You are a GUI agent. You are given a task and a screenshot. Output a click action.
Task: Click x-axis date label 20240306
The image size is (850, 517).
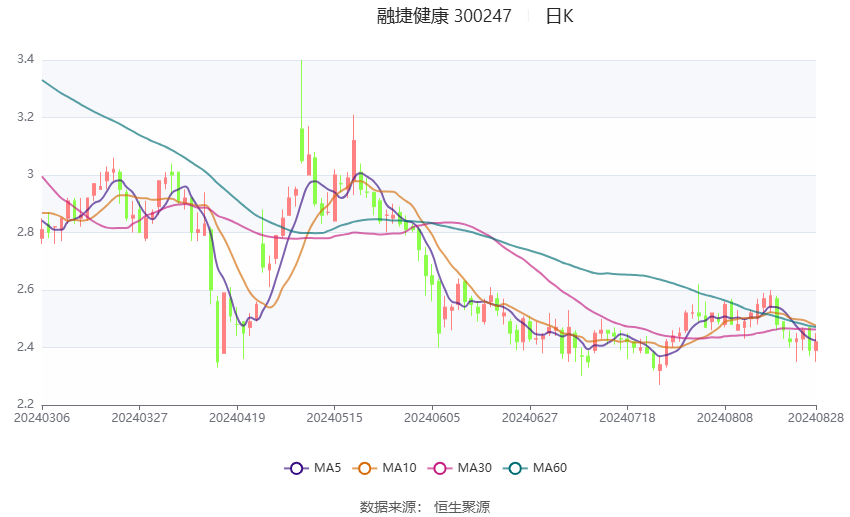(42, 418)
